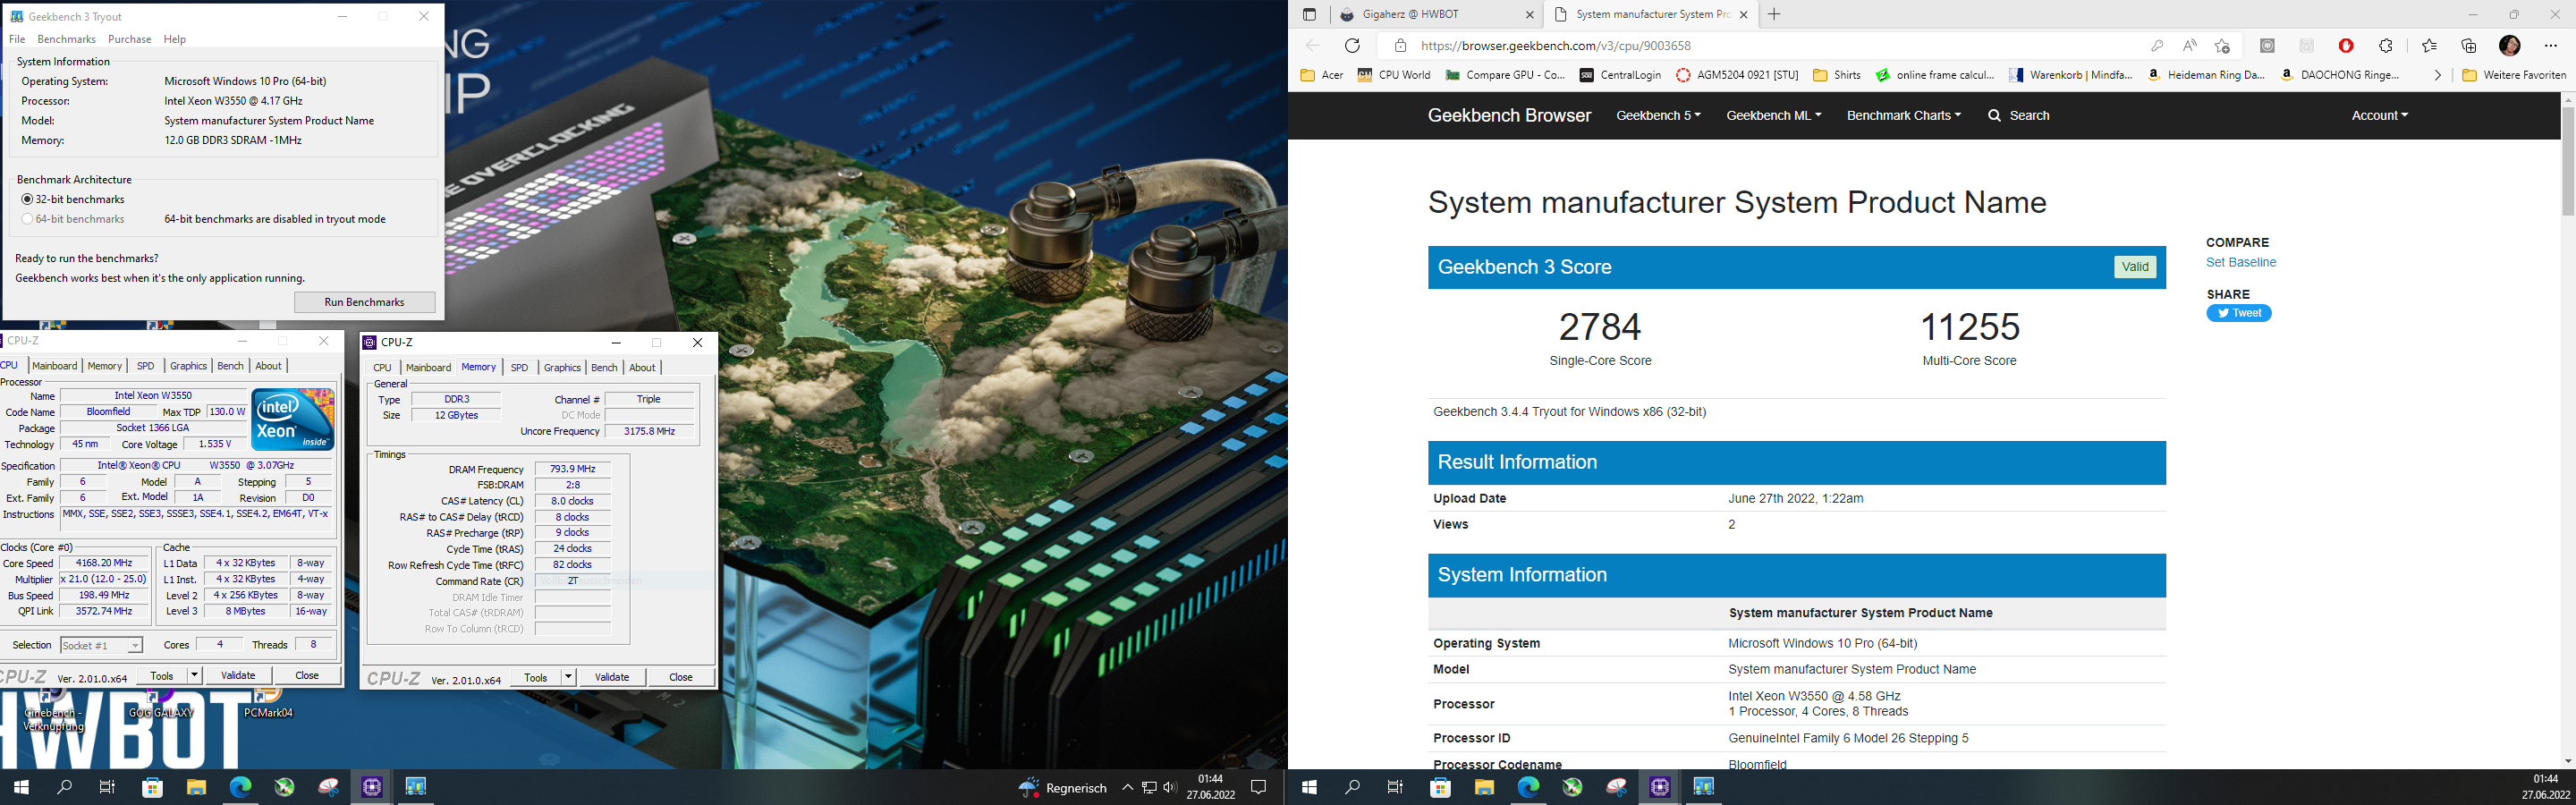This screenshot has width=2576, height=805.
Task: Click the green Valid badge
Action: pos(2135,267)
